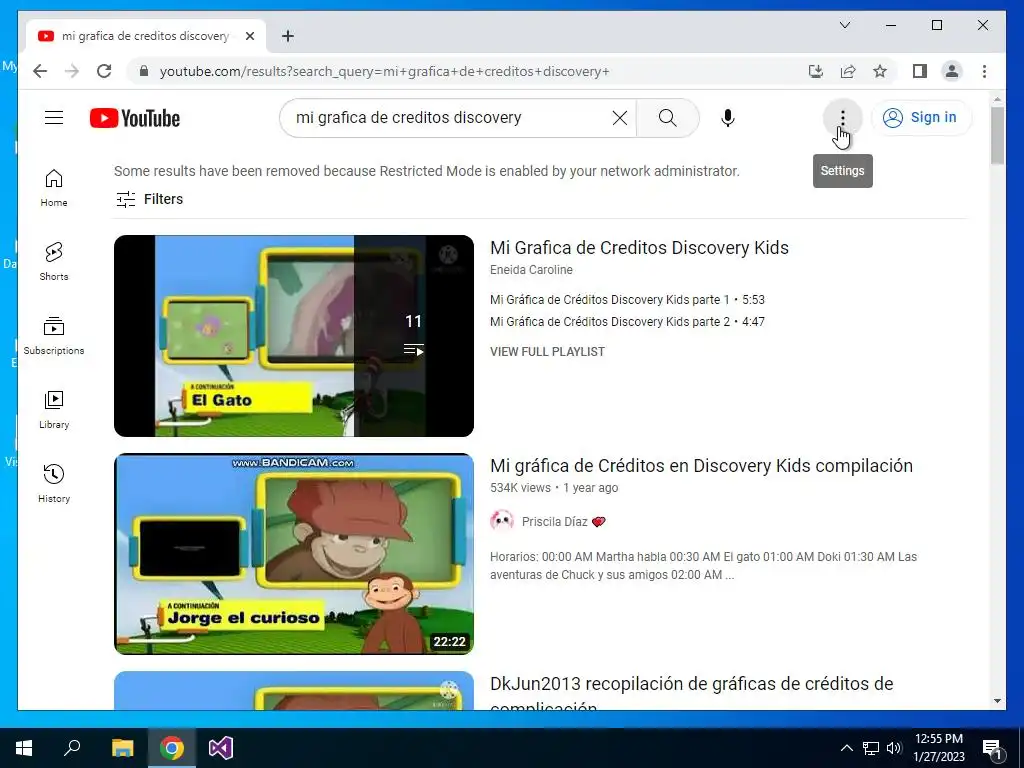Viewport: 1024px width, 768px height.
Task: Click VIEW FULL PLAYLIST link
Action: pos(547,351)
